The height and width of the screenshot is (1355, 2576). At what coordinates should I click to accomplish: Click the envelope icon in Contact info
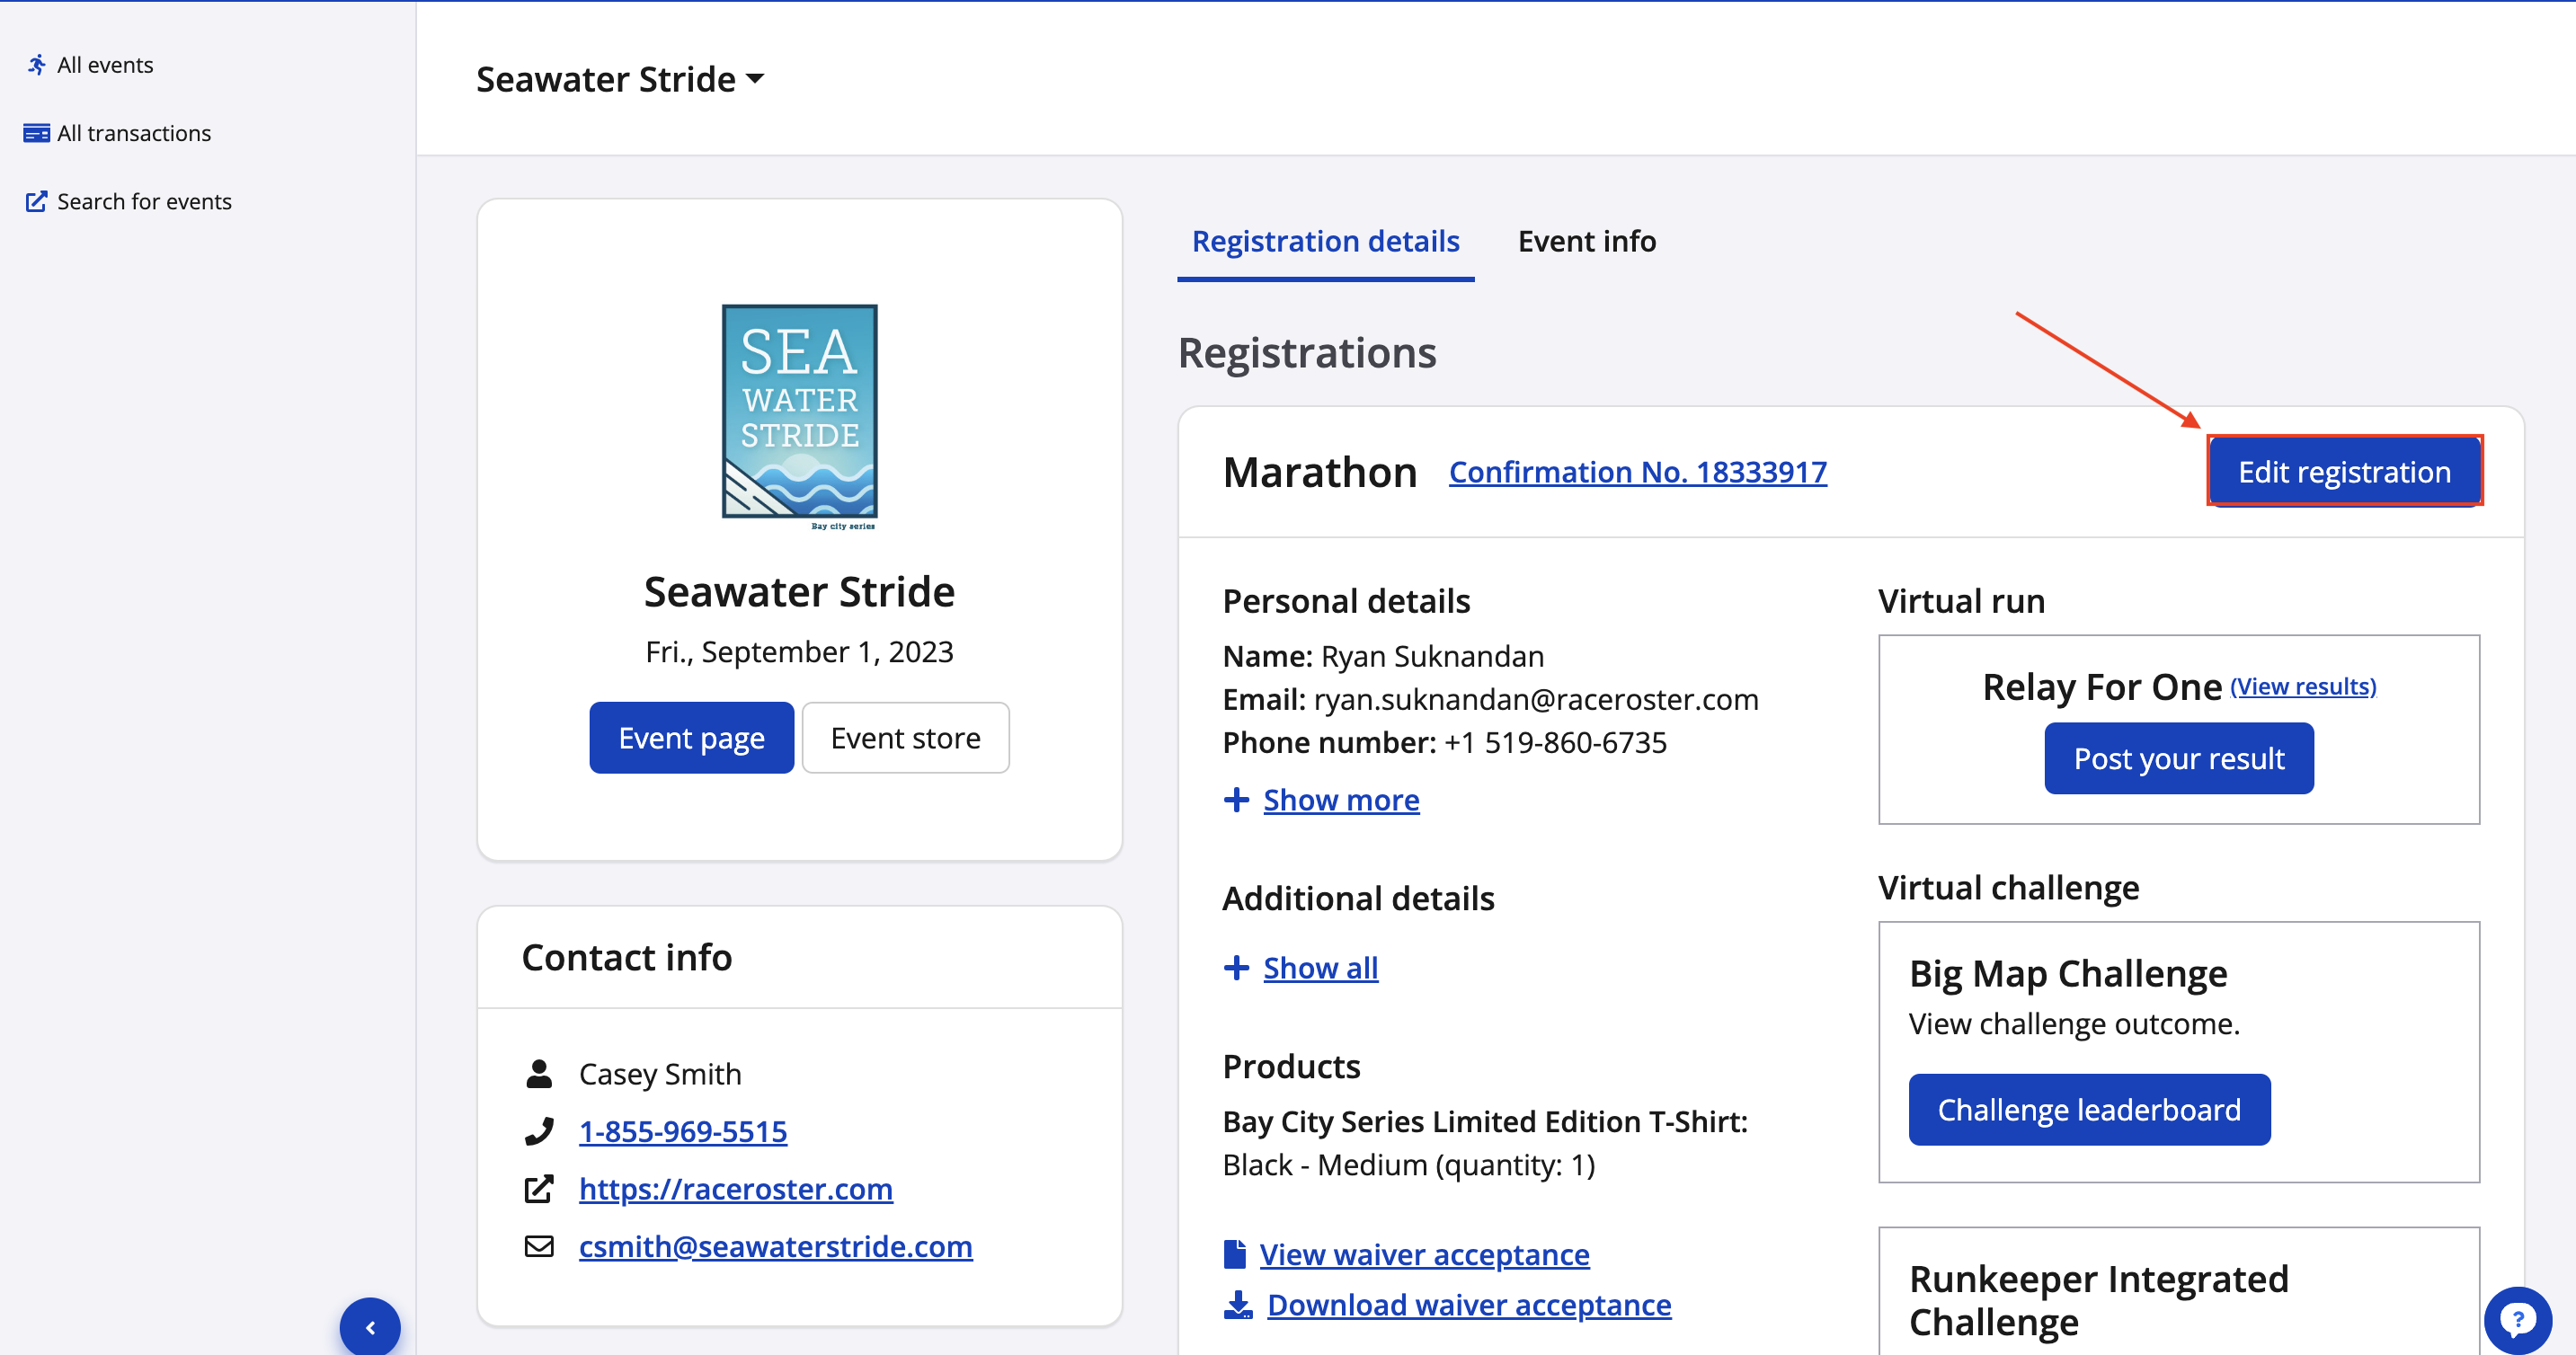pyautogui.click(x=539, y=1246)
